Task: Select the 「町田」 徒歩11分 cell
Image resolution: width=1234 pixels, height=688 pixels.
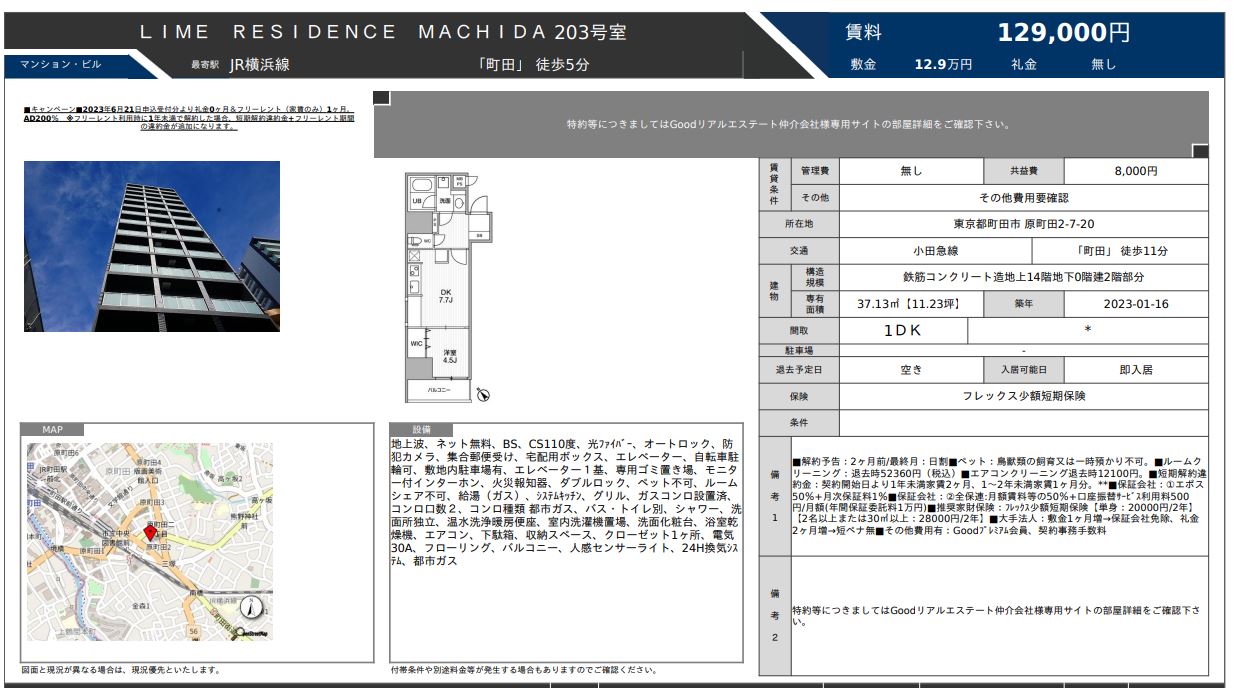Action: click(x=1120, y=251)
